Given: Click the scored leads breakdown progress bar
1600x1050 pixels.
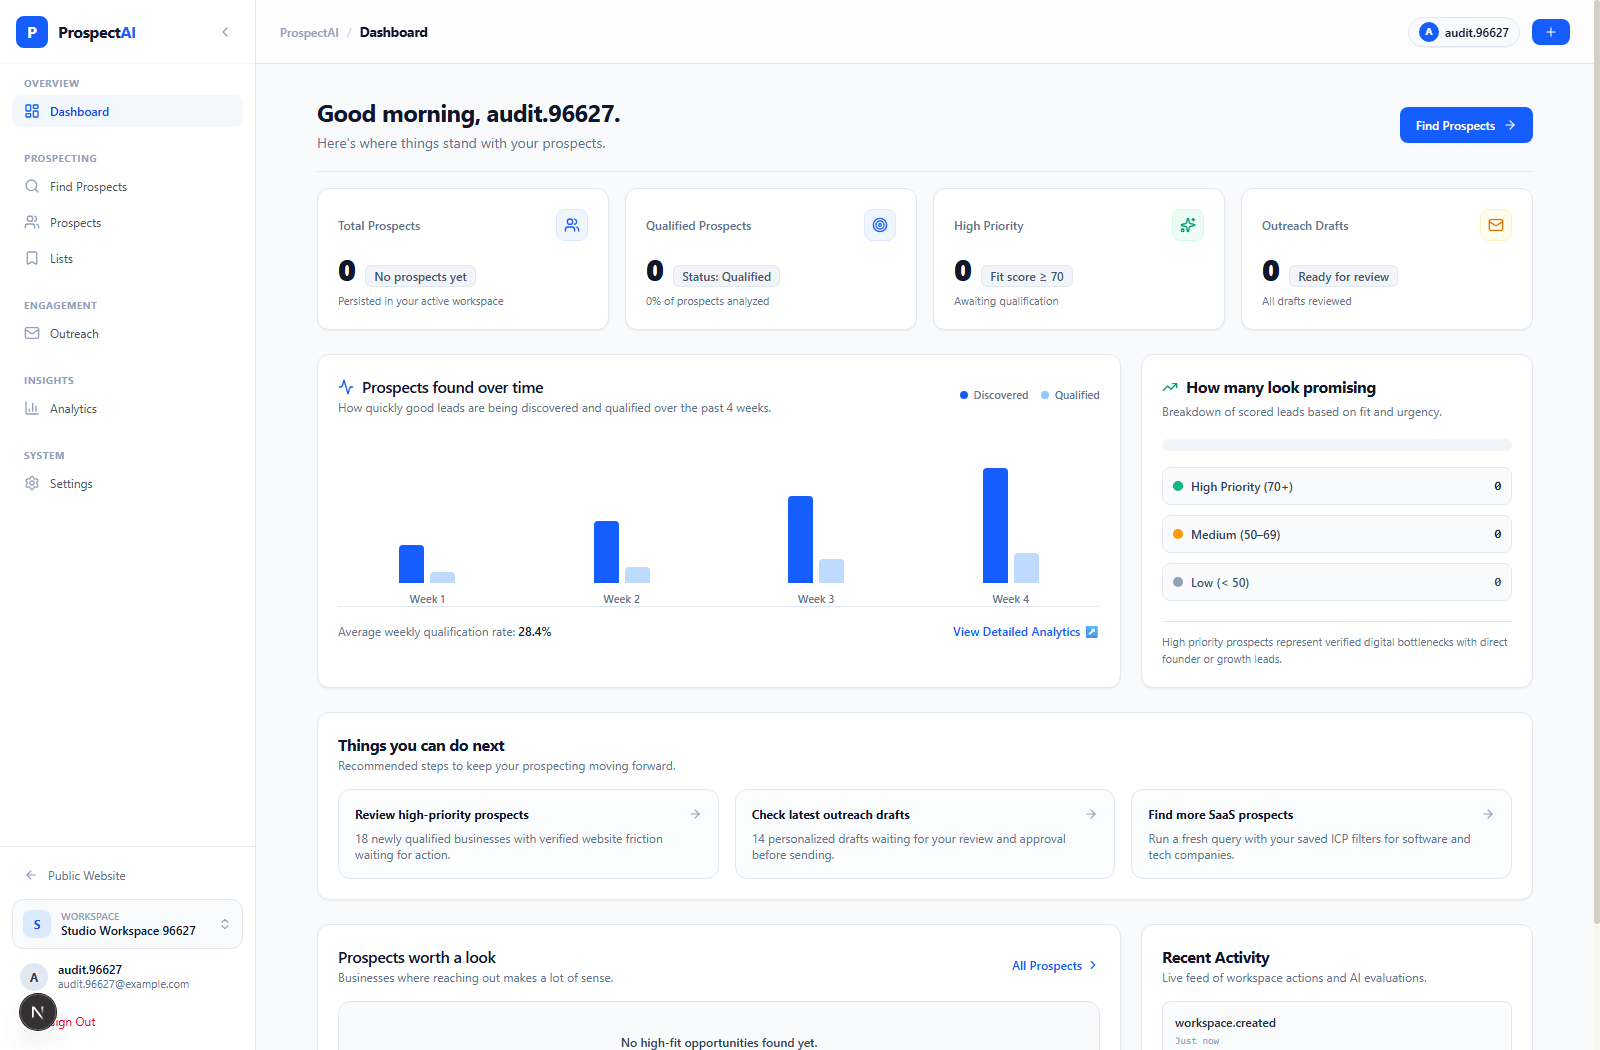Looking at the screenshot, I should 1336,445.
